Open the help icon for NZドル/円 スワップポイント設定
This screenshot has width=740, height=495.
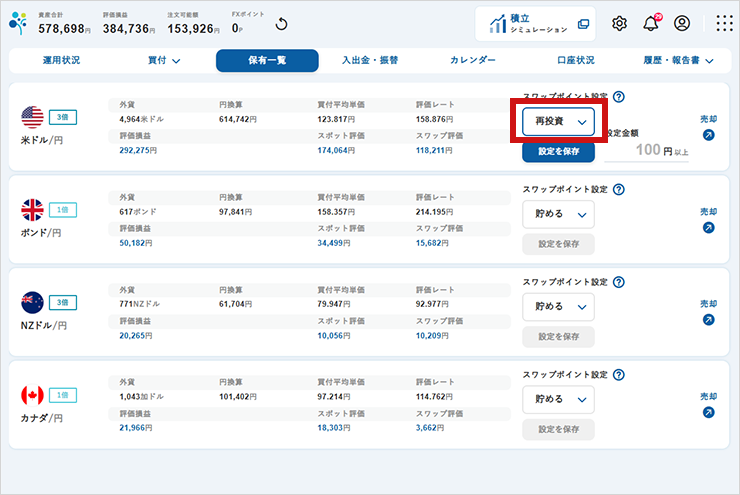pos(619,282)
